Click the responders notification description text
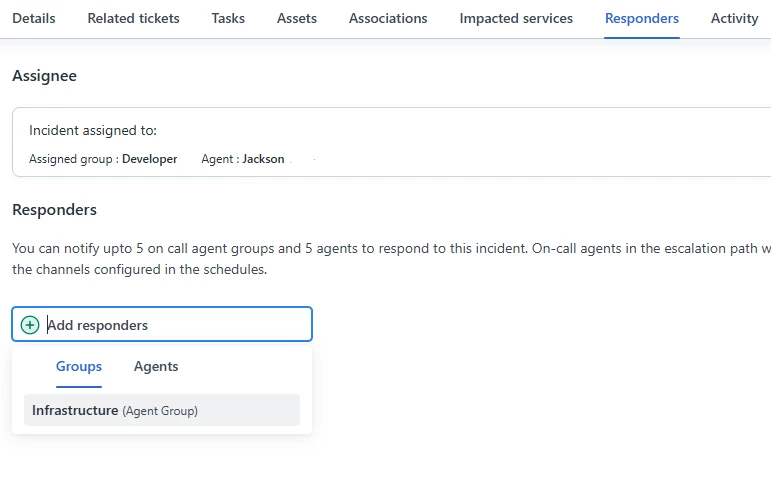The width and height of the screenshot is (771, 487). pos(391,259)
